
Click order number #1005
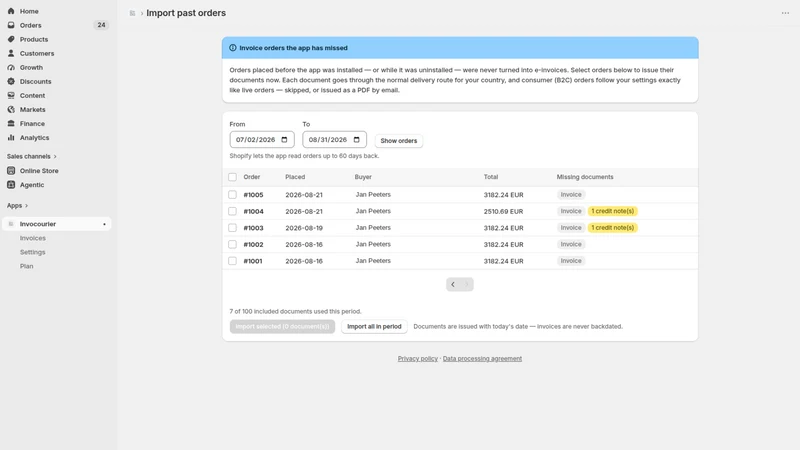point(253,195)
